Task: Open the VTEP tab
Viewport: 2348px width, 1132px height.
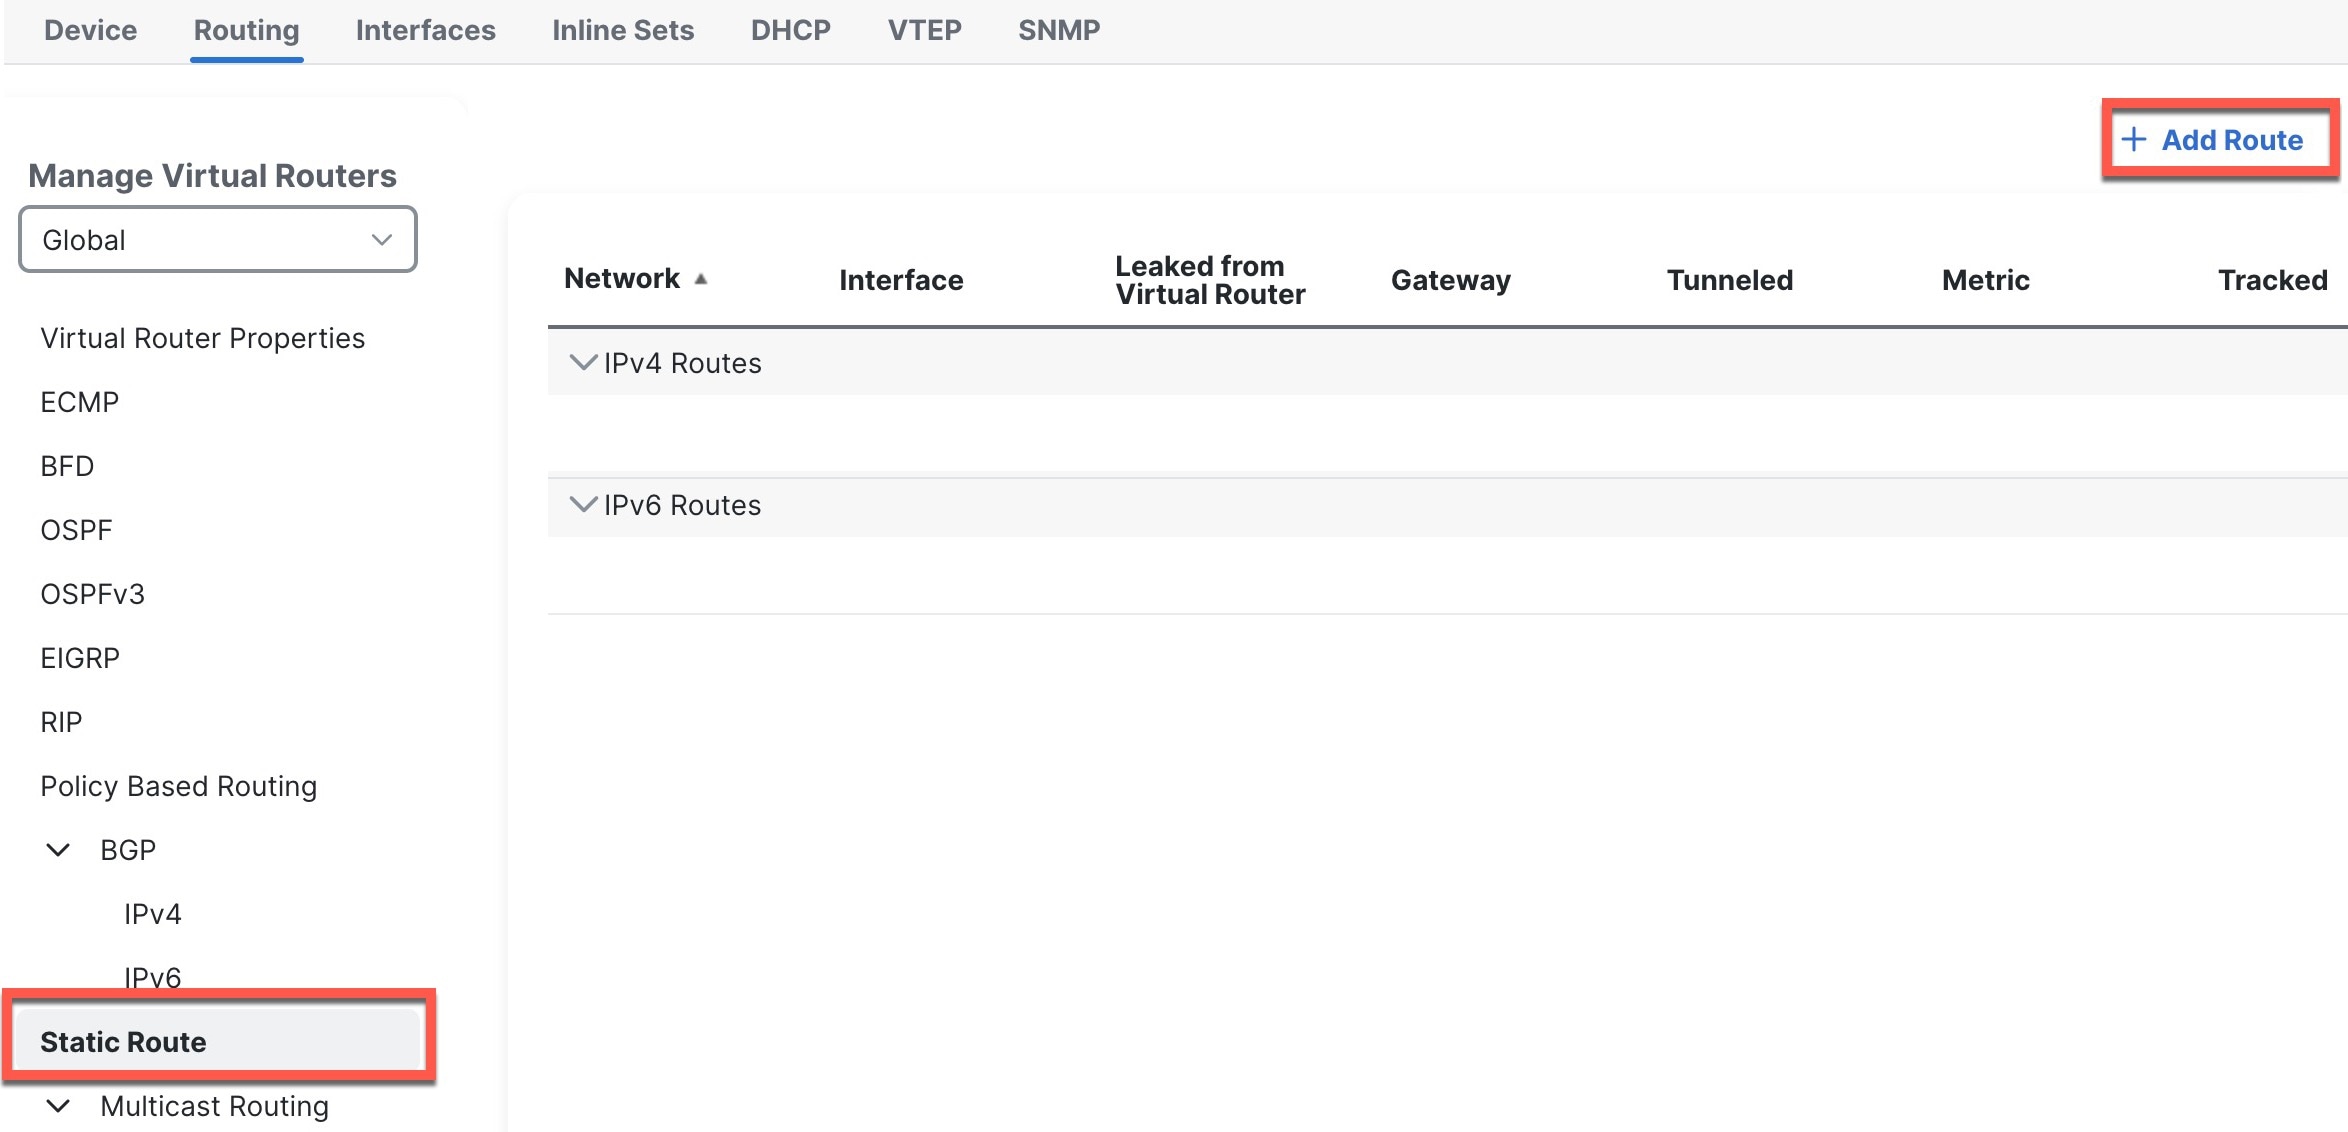Action: click(x=924, y=30)
